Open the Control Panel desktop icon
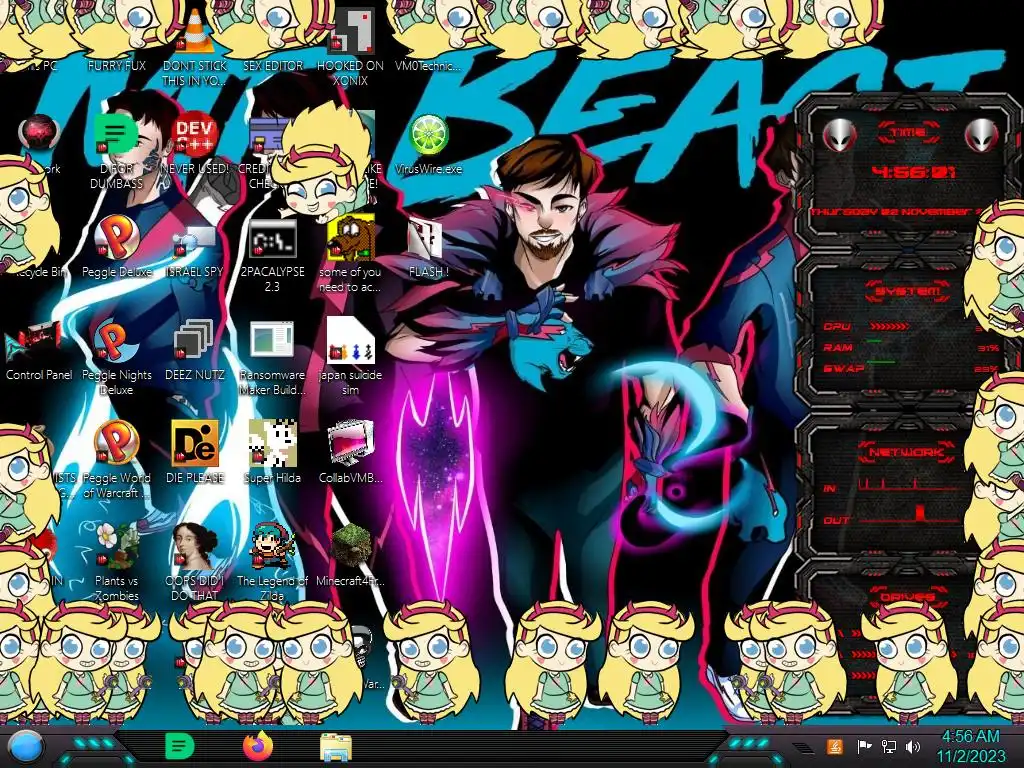 [x=34, y=342]
